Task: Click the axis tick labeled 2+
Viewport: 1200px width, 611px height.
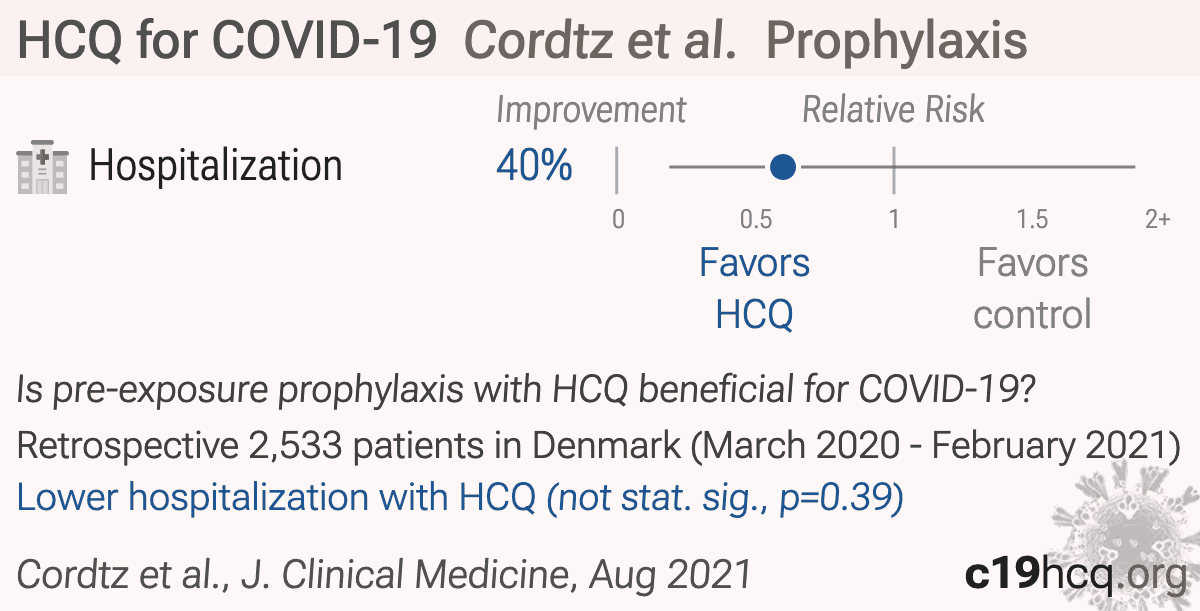Action: pyautogui.click(x=1157, y=219)
